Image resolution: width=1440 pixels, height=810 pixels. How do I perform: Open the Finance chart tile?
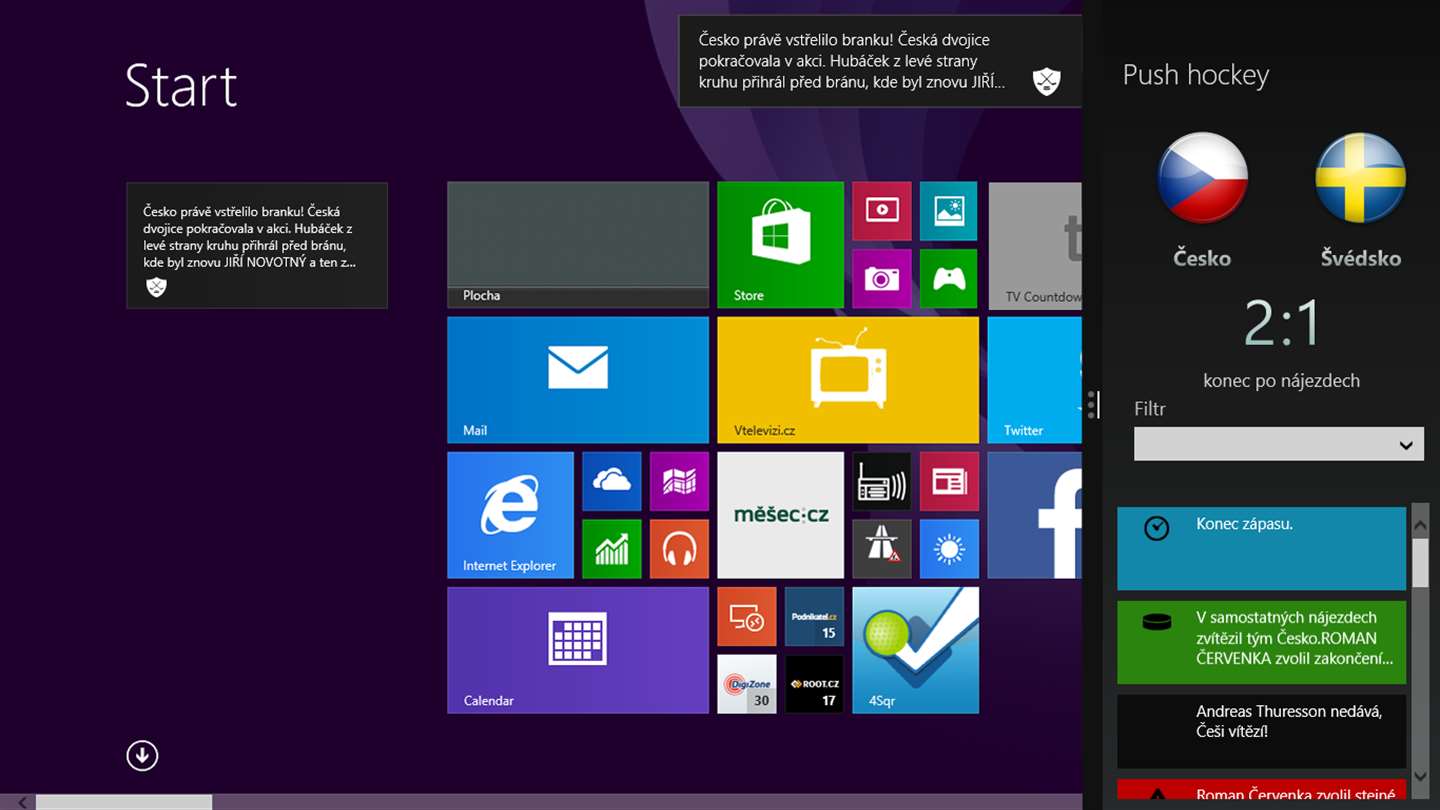611,548
